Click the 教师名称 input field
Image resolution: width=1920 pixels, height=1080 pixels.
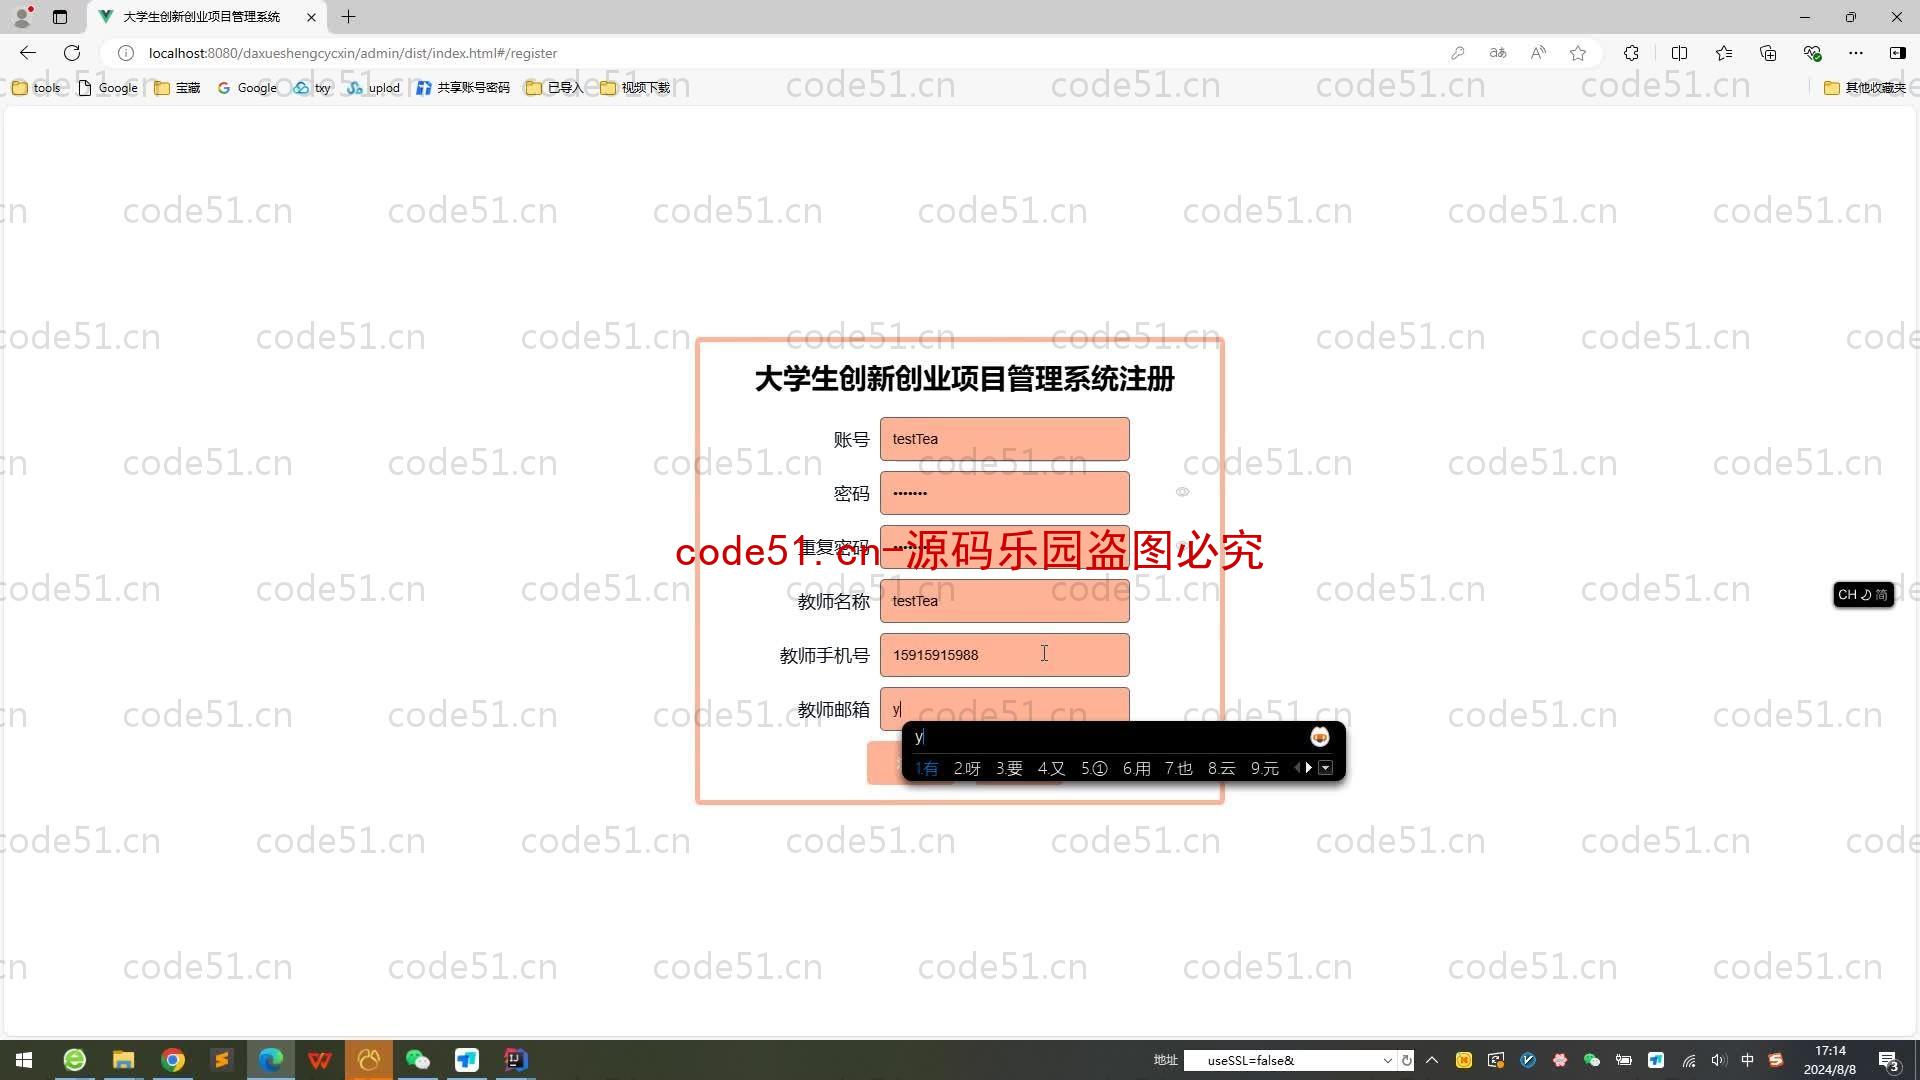(x=1004, y=601)
